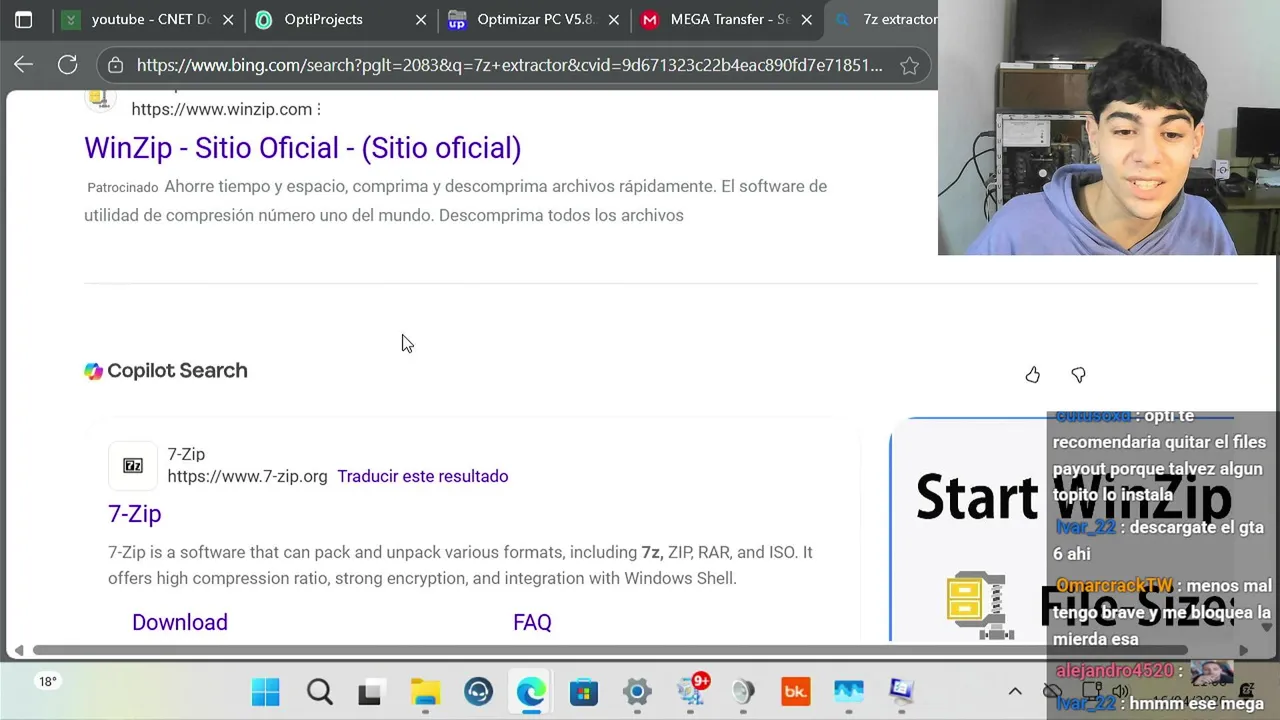This screenshot has width=1280, height=720.
Task: Open the 7-Zip FAQ sublink
Action: pos(532,622)
